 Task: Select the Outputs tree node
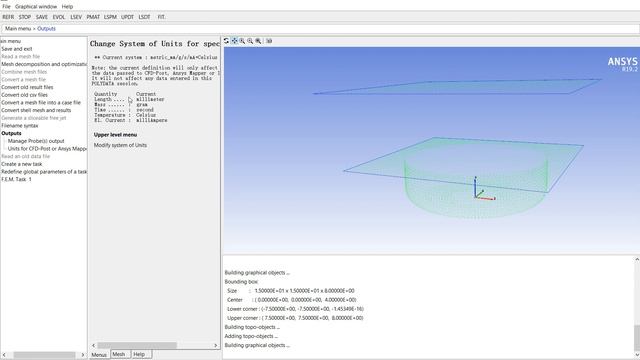[x=11, y=133]
